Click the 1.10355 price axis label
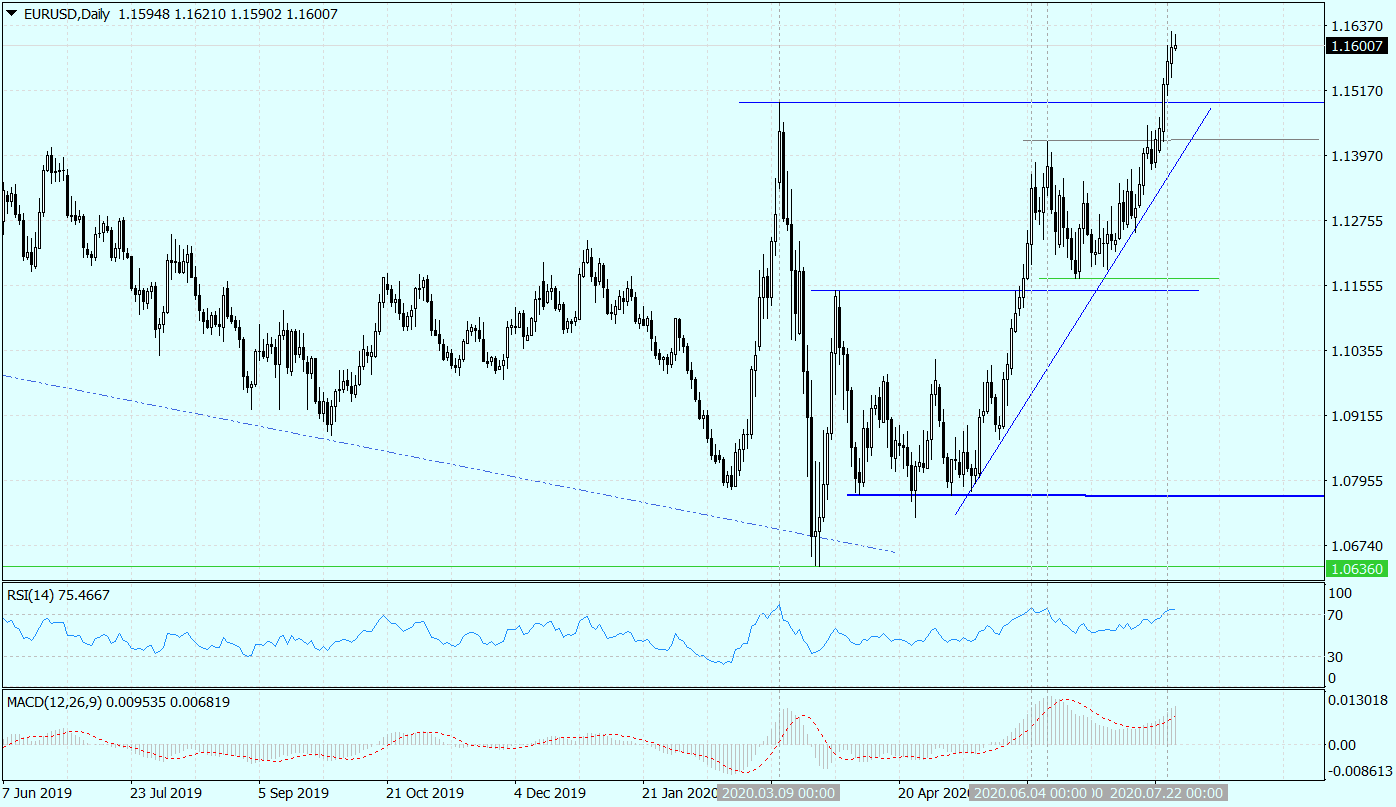Screen dimensions: 1396x807 point(1358,351)
